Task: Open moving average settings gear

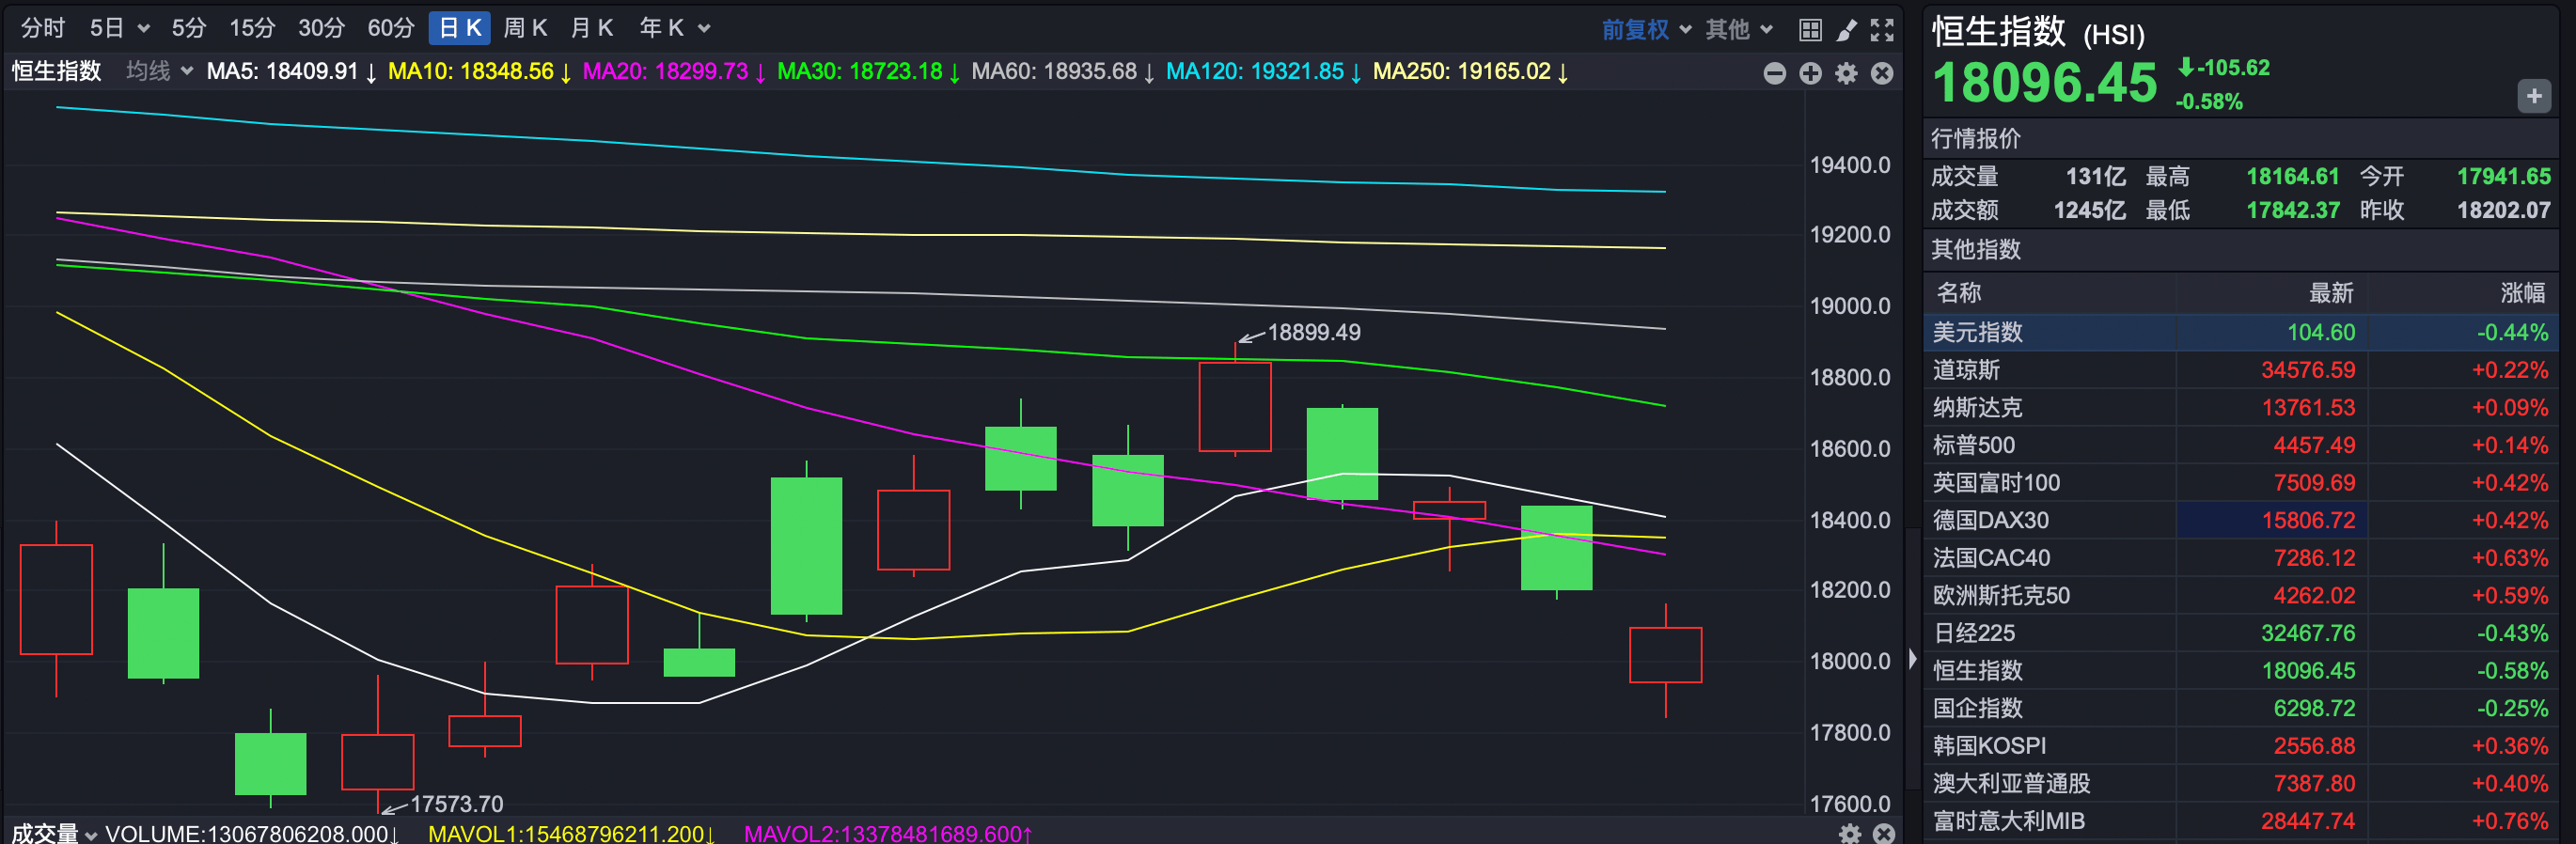Action: 1846,73
